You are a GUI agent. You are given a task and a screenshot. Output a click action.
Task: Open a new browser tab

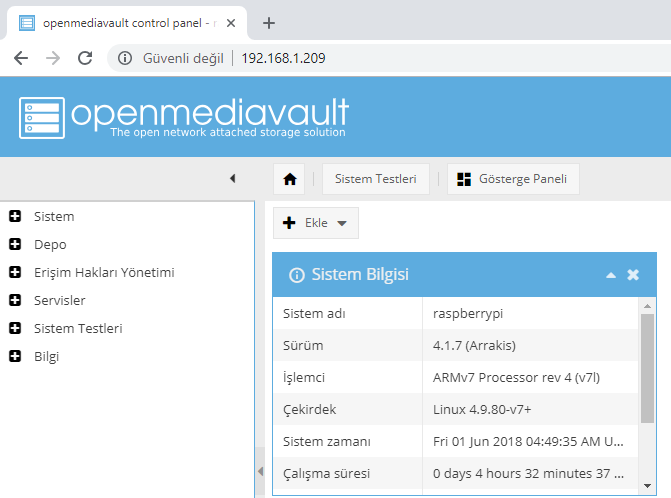tap(269, 23)
